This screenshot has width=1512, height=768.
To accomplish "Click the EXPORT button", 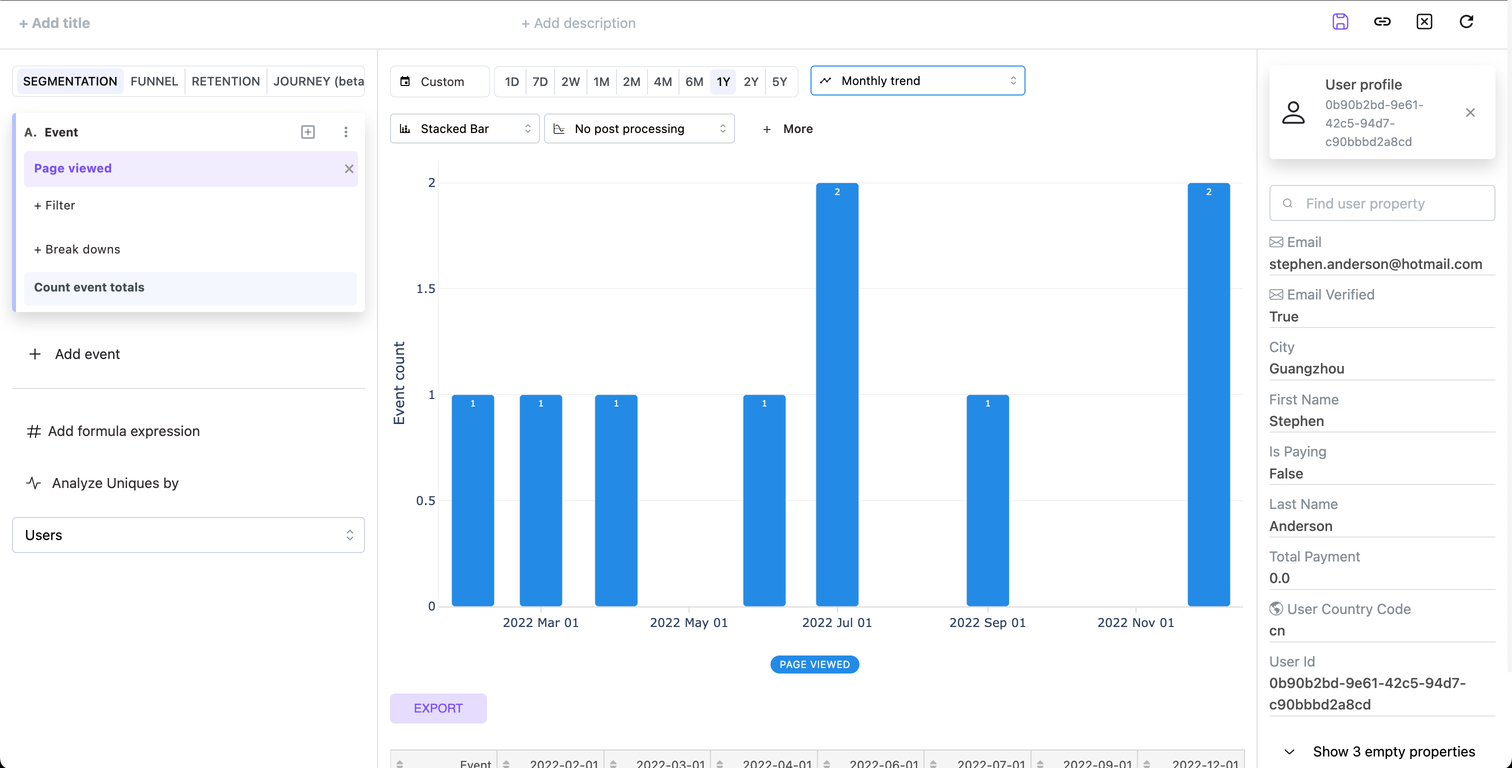I will pyautogui.click(x=438, y=708).
